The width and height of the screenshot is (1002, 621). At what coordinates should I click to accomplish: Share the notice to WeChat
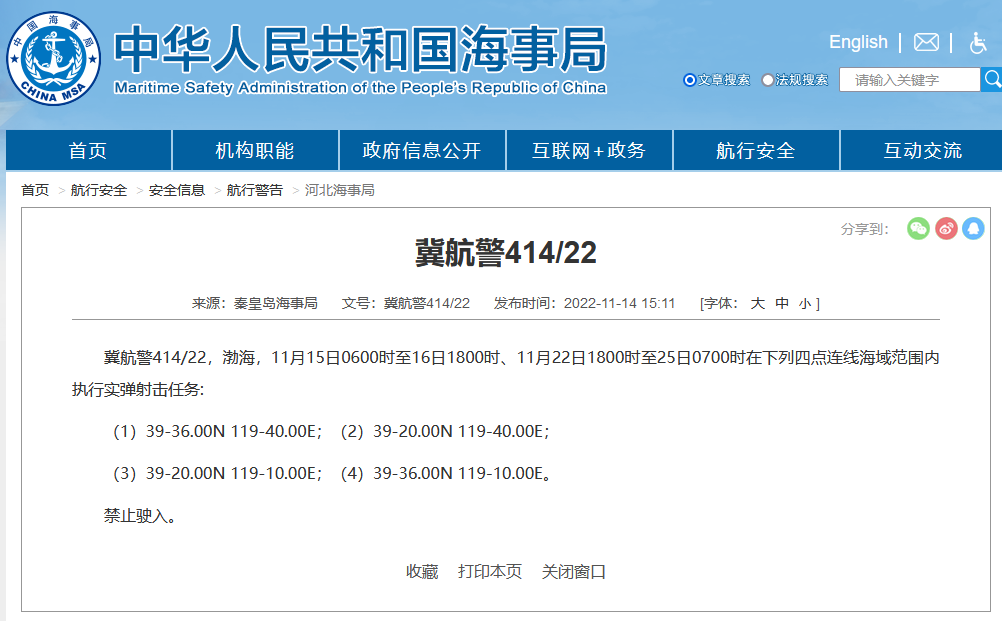pyautogui.click(x=918, y=229)
